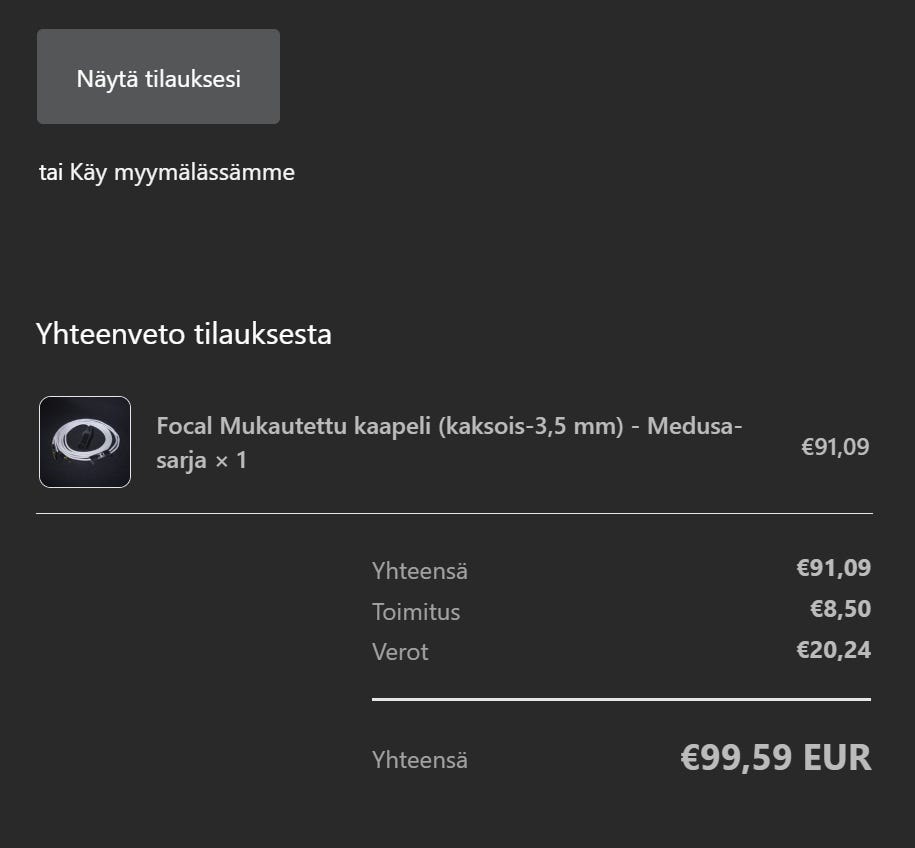View order details with Näytä tilauksesi
Viewport: 915px width, 848px height.
click(x=157, y=76)
